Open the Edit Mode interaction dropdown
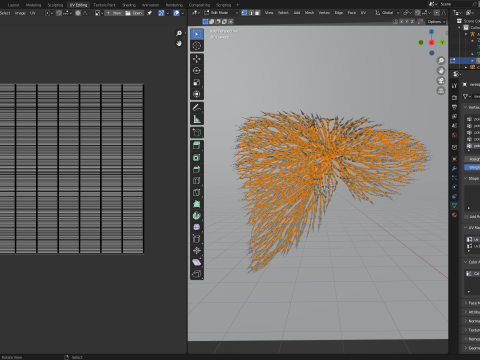Screen dimensions: 480x360 tap(221, 13)
